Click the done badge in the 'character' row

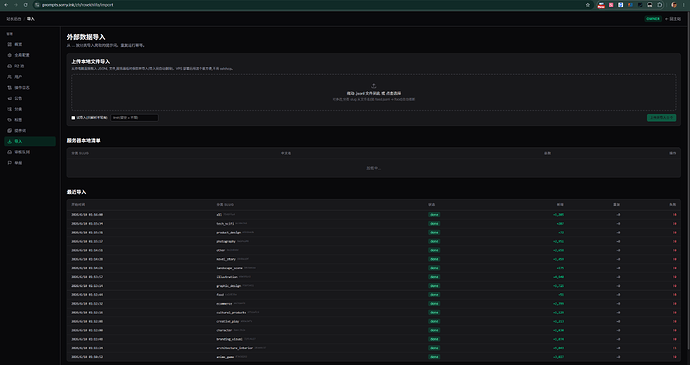tap(434, 330)
